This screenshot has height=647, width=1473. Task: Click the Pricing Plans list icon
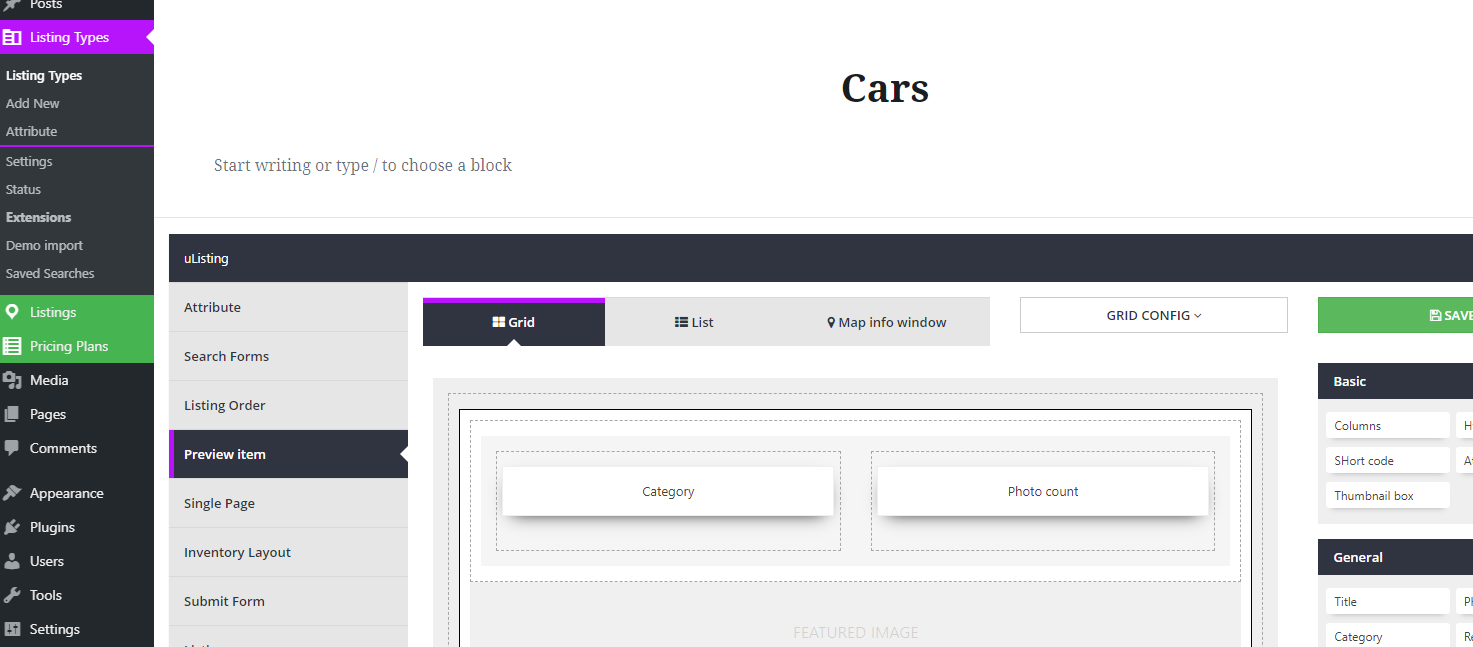pos(12,346)
